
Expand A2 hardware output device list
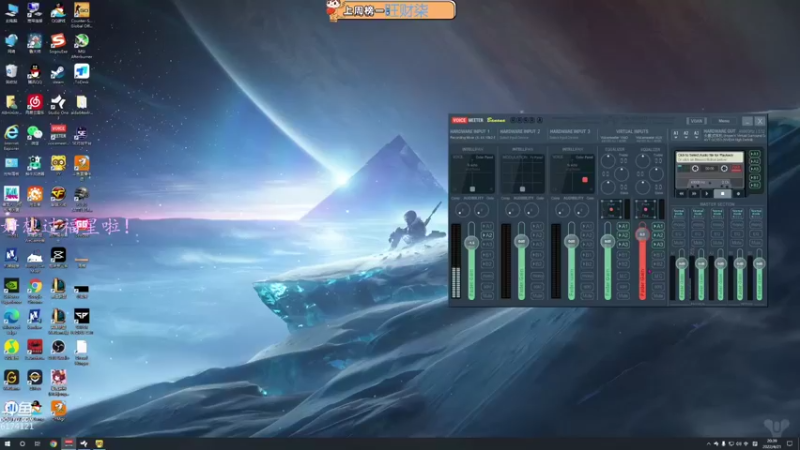click(x=686, y=135)
